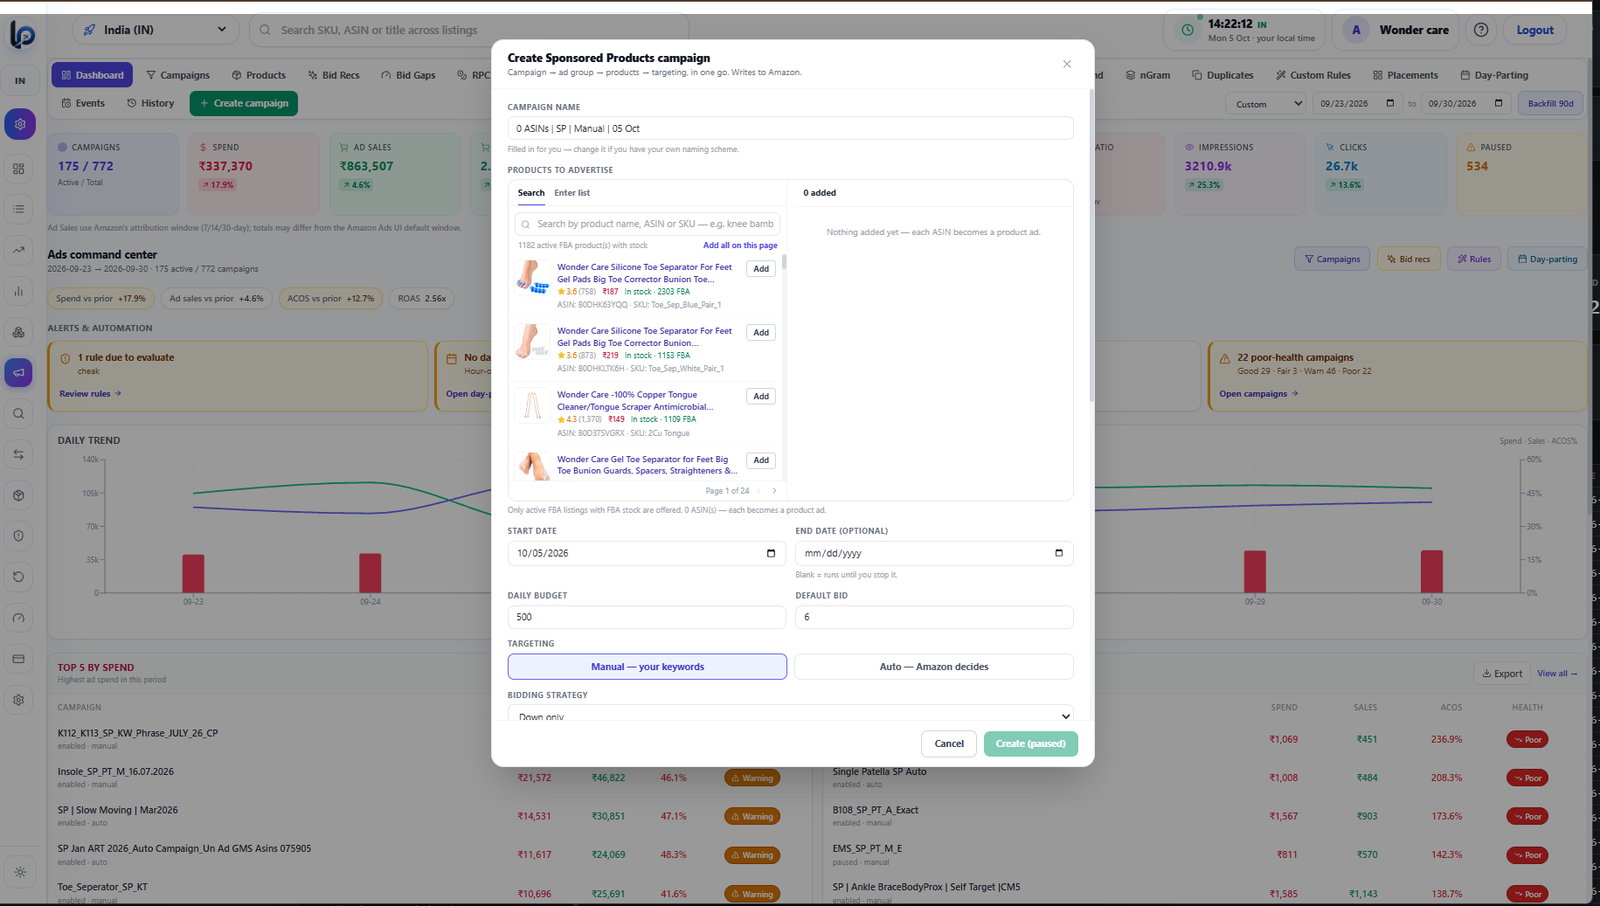Viewport: 1600px width, 906px height.
Task: Open the Dashboard tab
Action: click(92, 75)
